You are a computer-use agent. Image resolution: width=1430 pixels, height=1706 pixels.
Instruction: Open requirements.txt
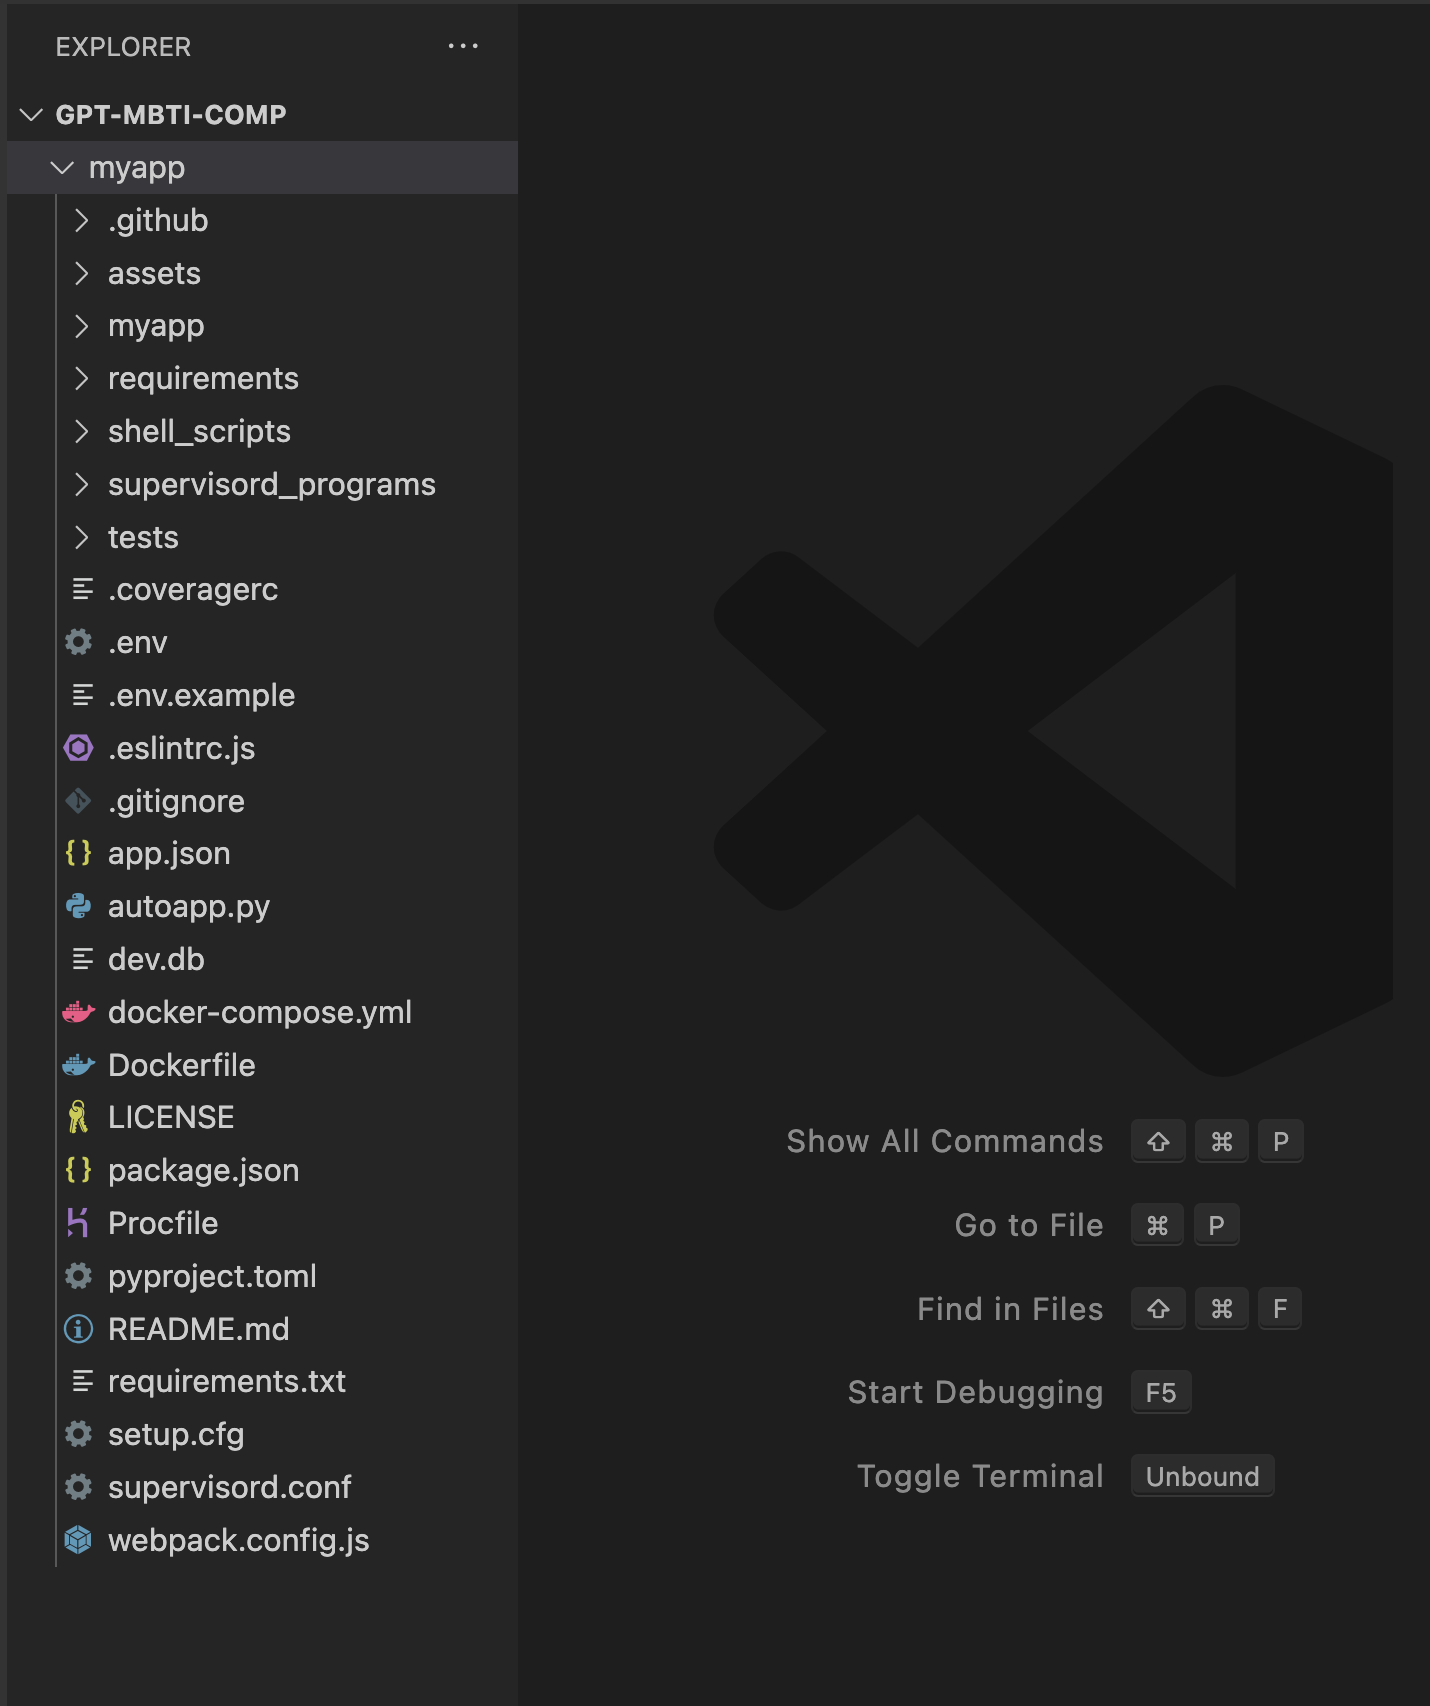[262, 1381]
